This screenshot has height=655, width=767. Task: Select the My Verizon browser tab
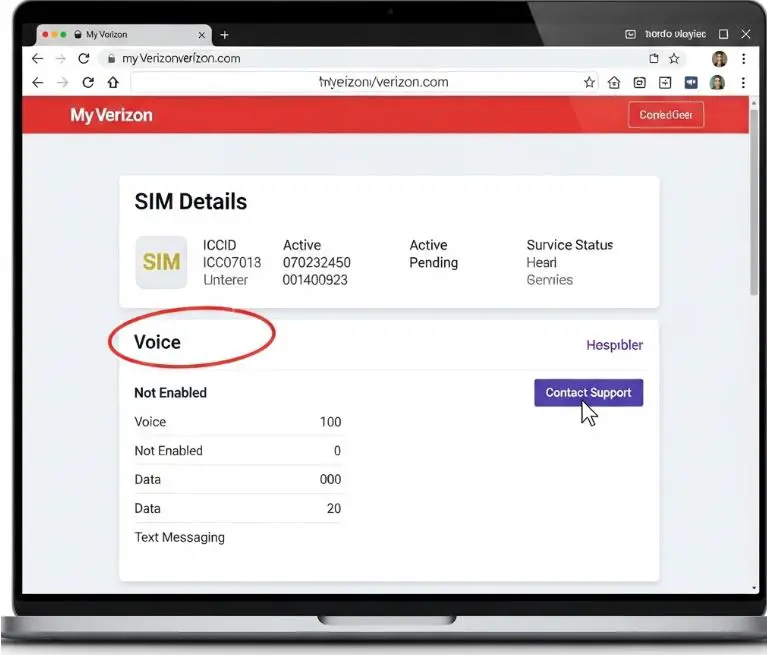pos(124,35)
